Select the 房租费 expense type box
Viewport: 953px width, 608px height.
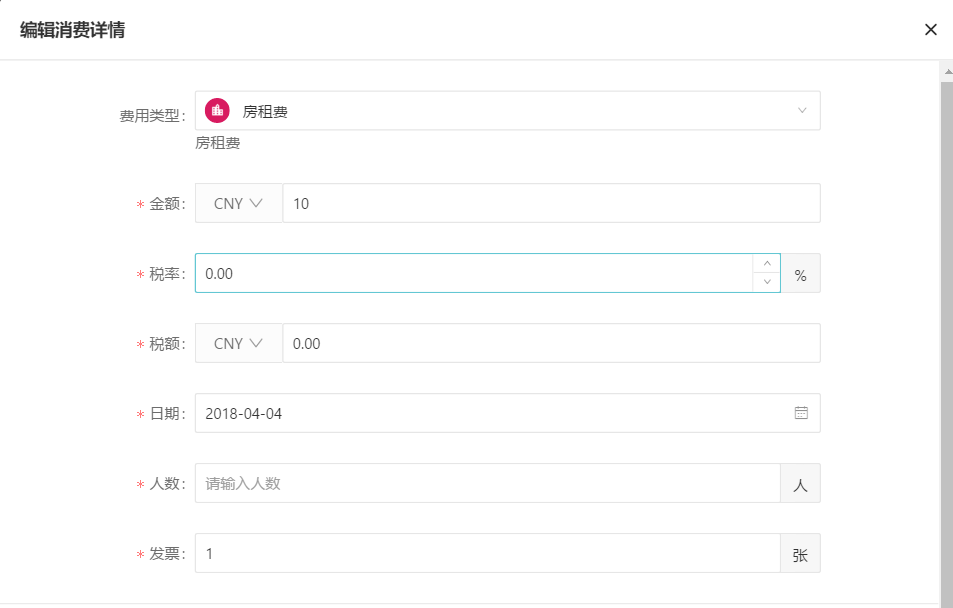[x=507, y=111]
